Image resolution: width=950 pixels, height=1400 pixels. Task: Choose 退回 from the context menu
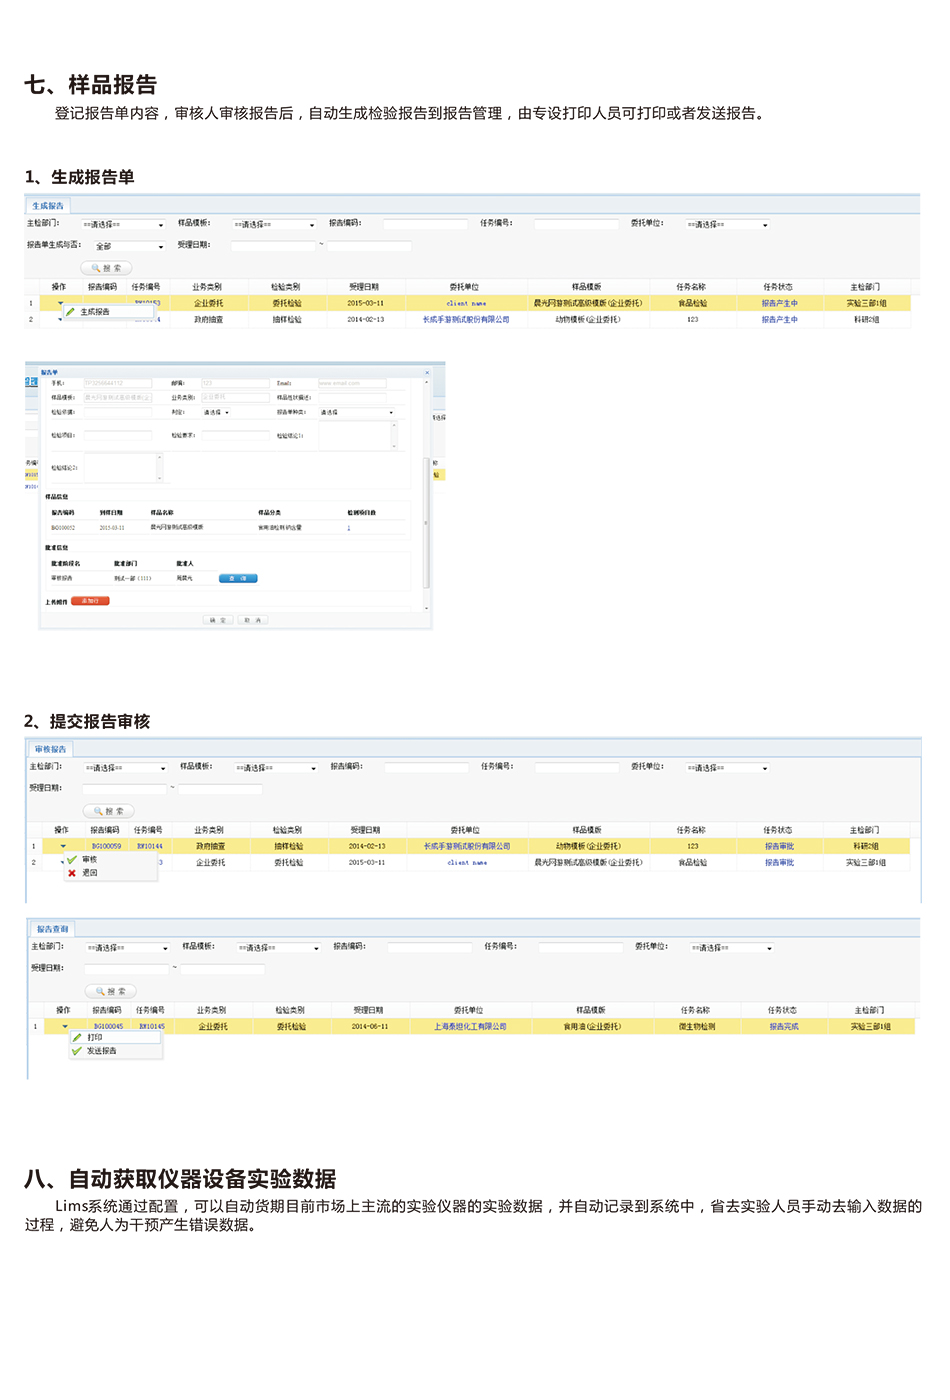point(90,873)
